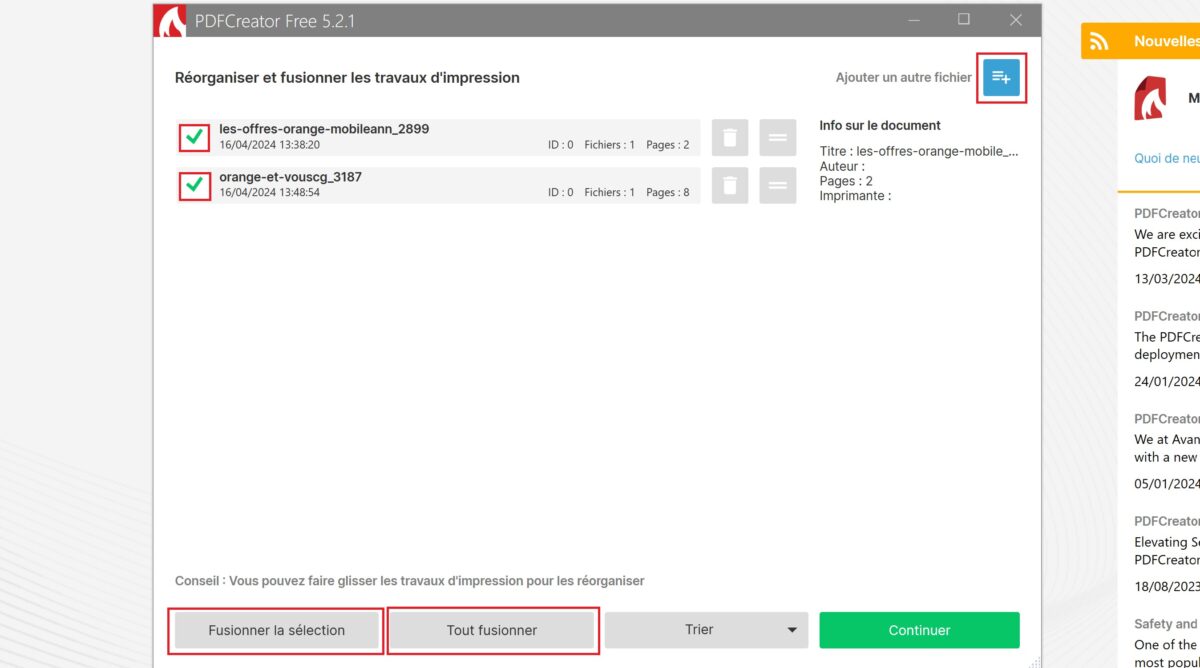
Task: Click the green Continuer button
Action: click(x=919, y=630)
